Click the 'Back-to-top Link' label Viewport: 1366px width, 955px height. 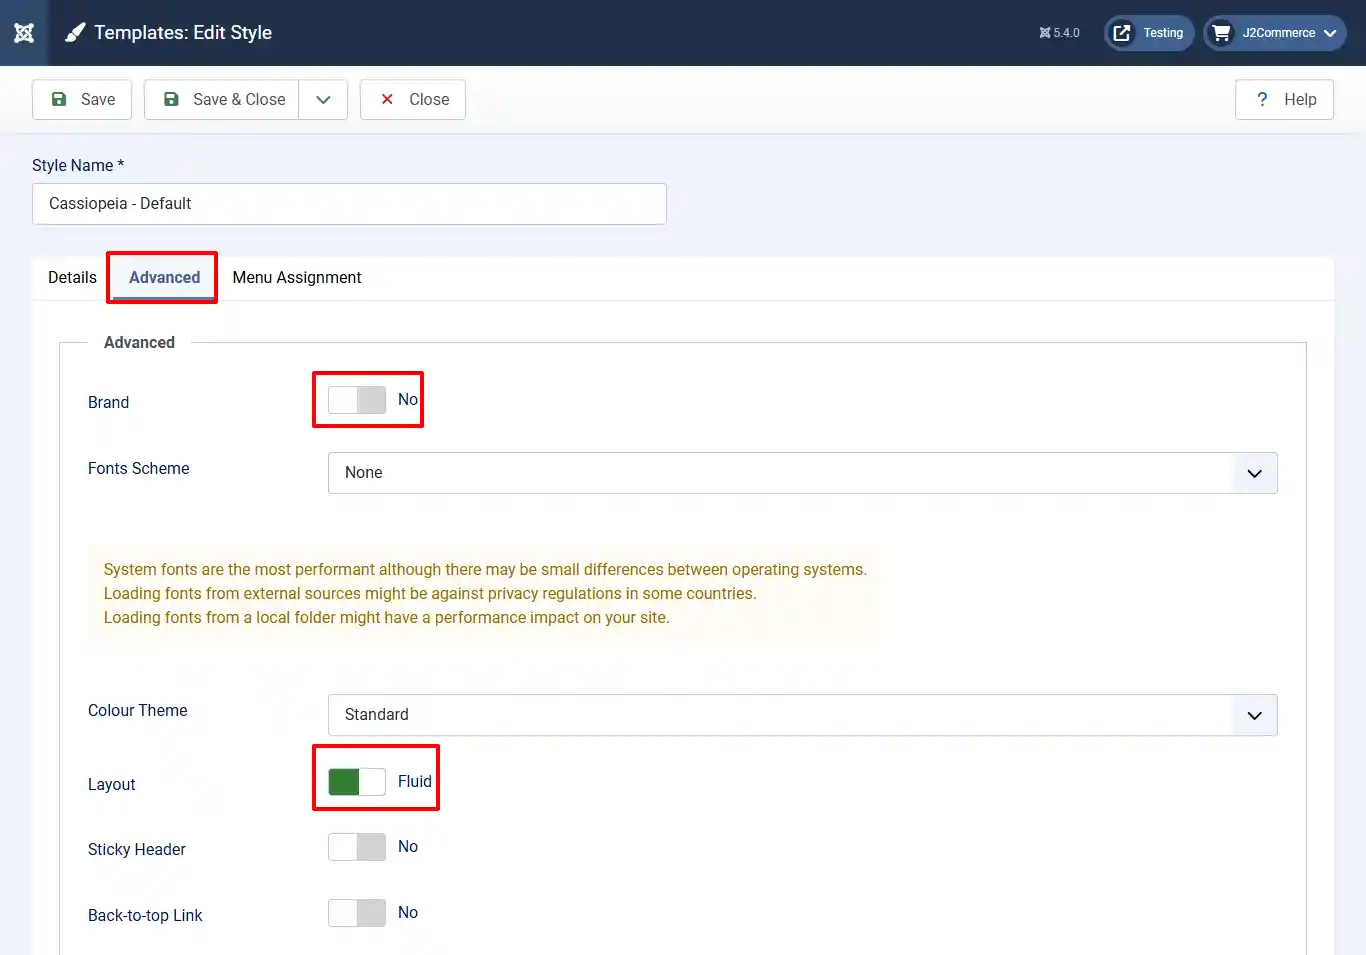click(145, 915)
